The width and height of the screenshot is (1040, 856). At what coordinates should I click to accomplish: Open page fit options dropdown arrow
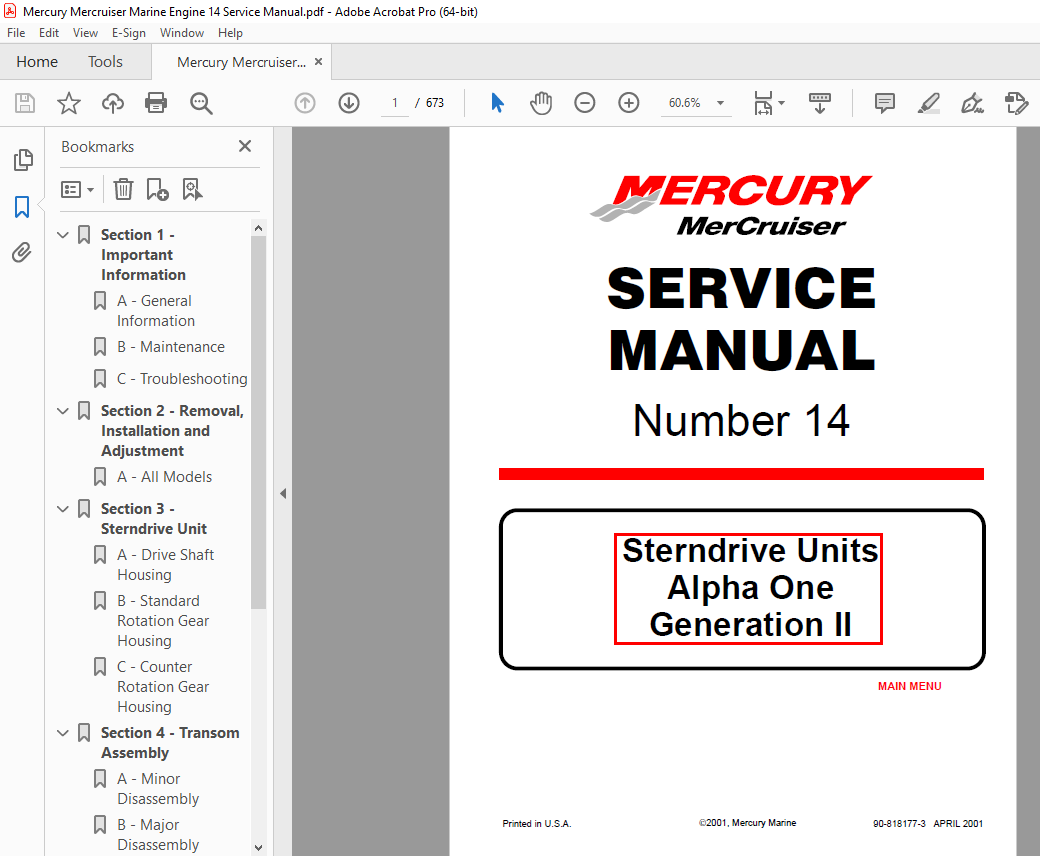click(x=781, y=103)
